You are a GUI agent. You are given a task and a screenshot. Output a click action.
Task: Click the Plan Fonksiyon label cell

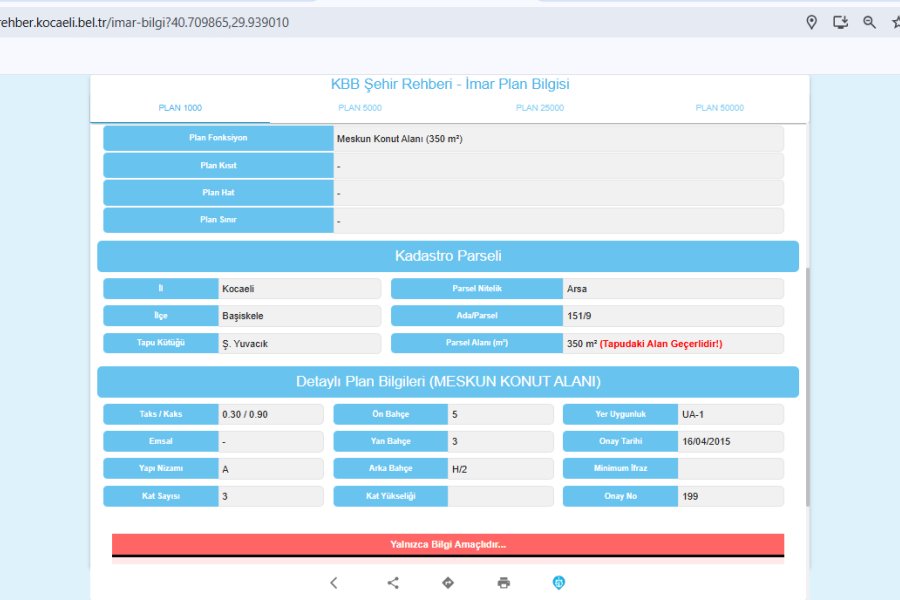click(218, 138)
